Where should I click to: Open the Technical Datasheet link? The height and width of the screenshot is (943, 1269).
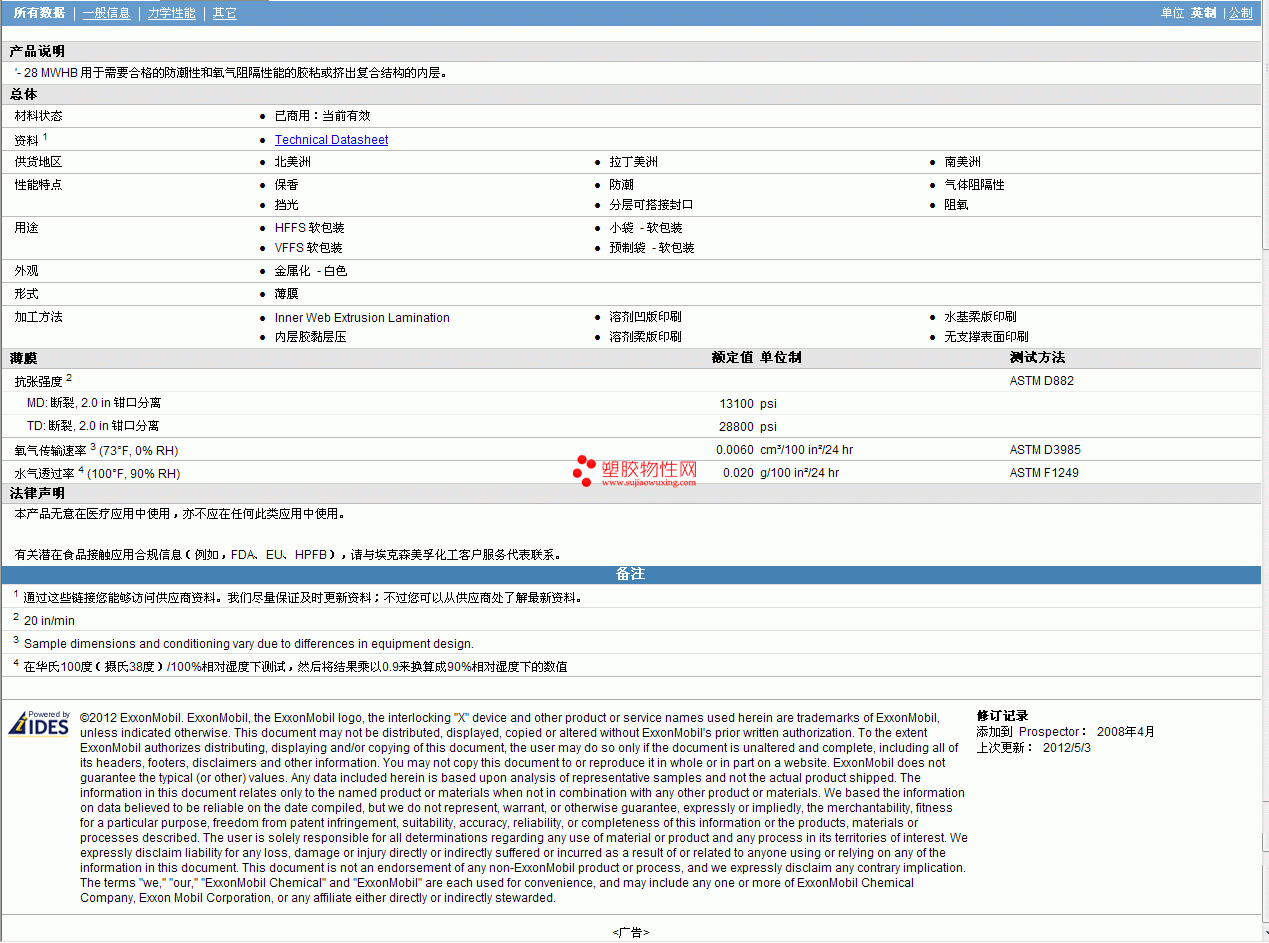(x=331, y=140)
